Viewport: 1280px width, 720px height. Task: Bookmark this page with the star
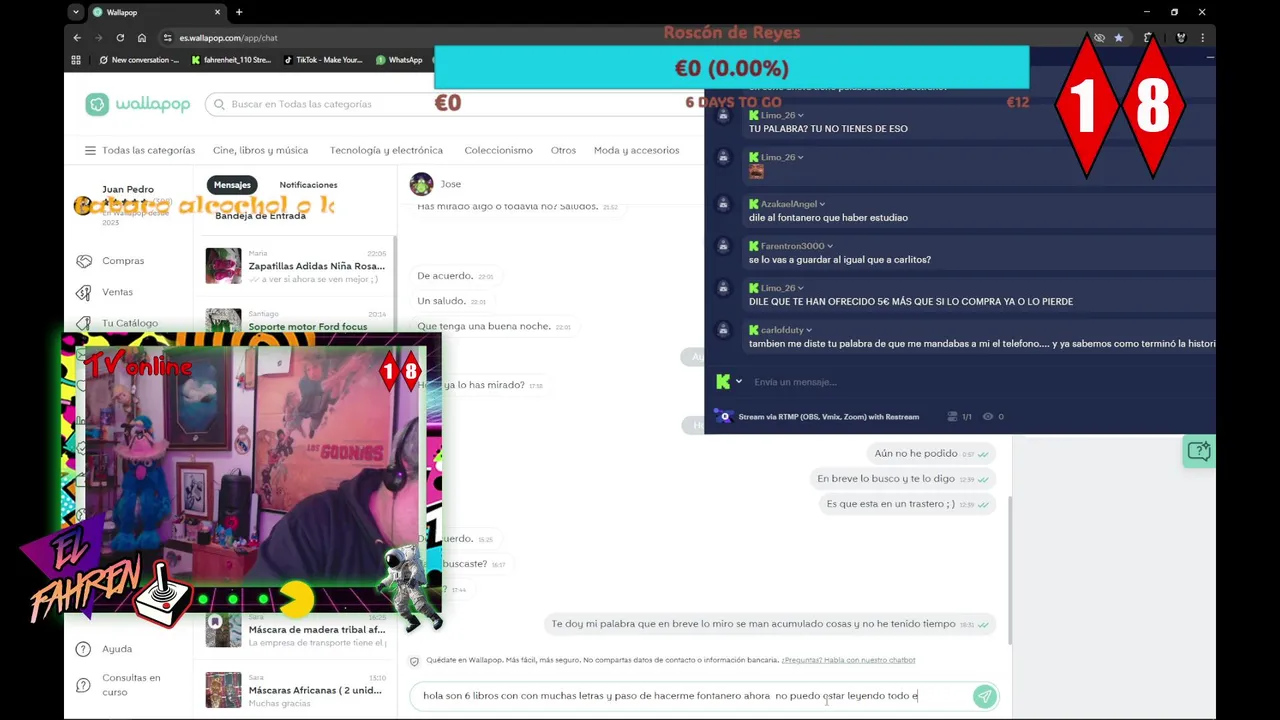pos(1119,38)
